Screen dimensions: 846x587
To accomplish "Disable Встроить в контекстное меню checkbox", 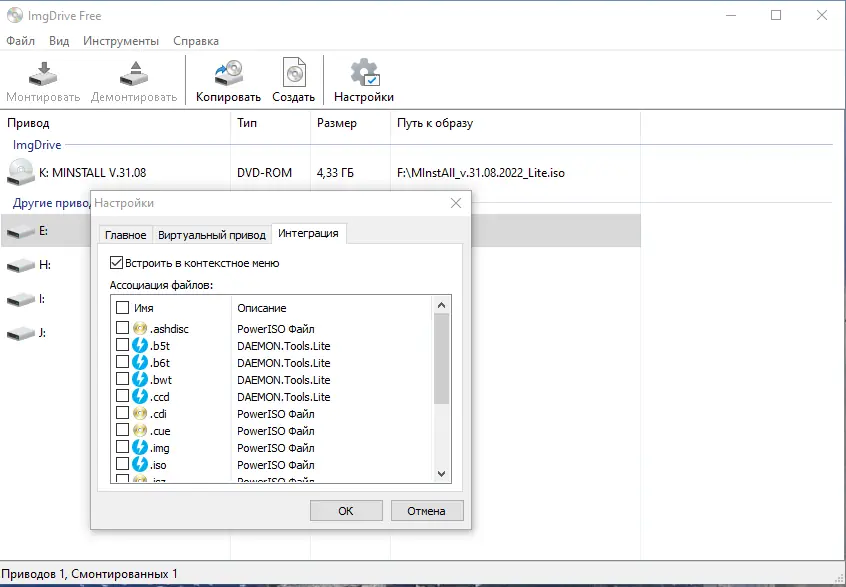I will [x=116, y=263].
